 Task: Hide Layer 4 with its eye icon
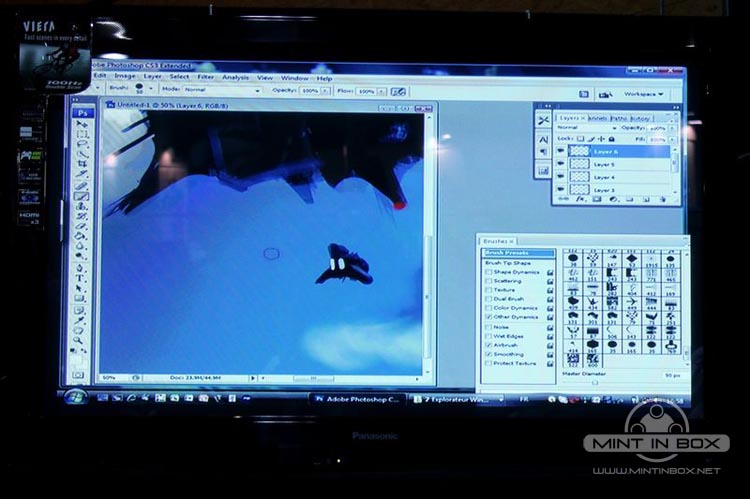tap(561, 176)
